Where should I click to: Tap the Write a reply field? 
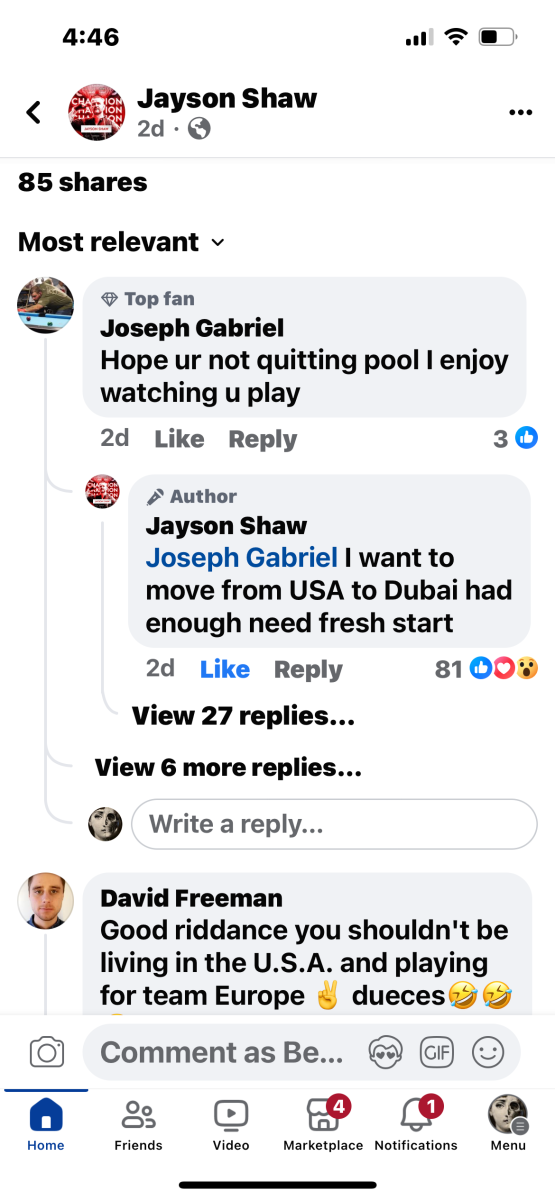pos(334,824)
